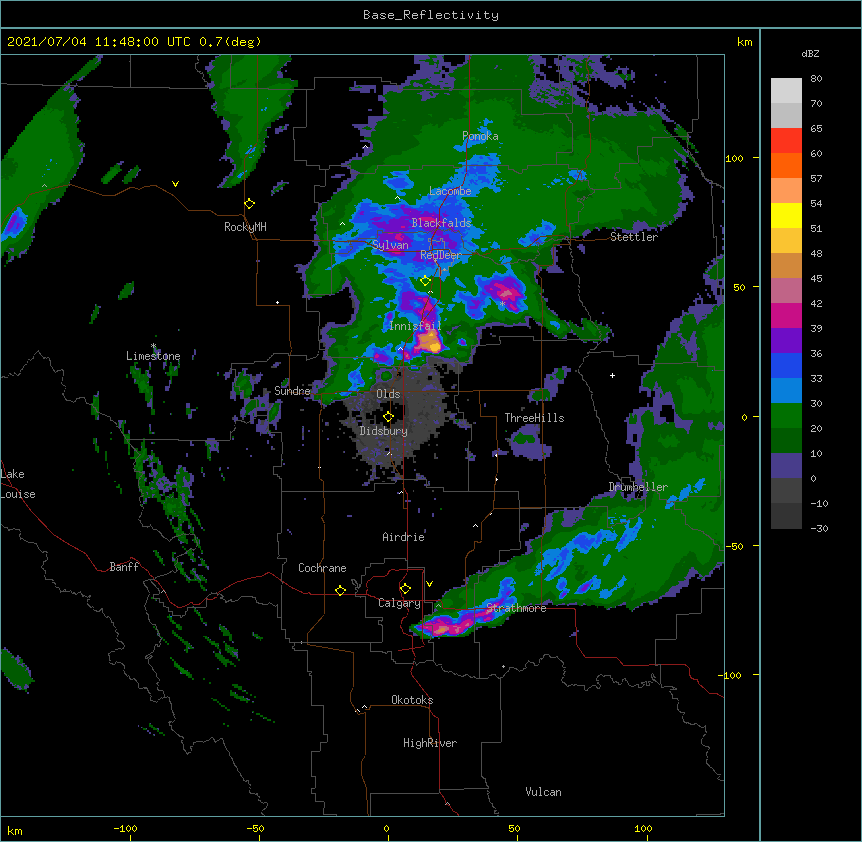Click the Blackfalds label
Screen dimensions: 862x842
441,223
